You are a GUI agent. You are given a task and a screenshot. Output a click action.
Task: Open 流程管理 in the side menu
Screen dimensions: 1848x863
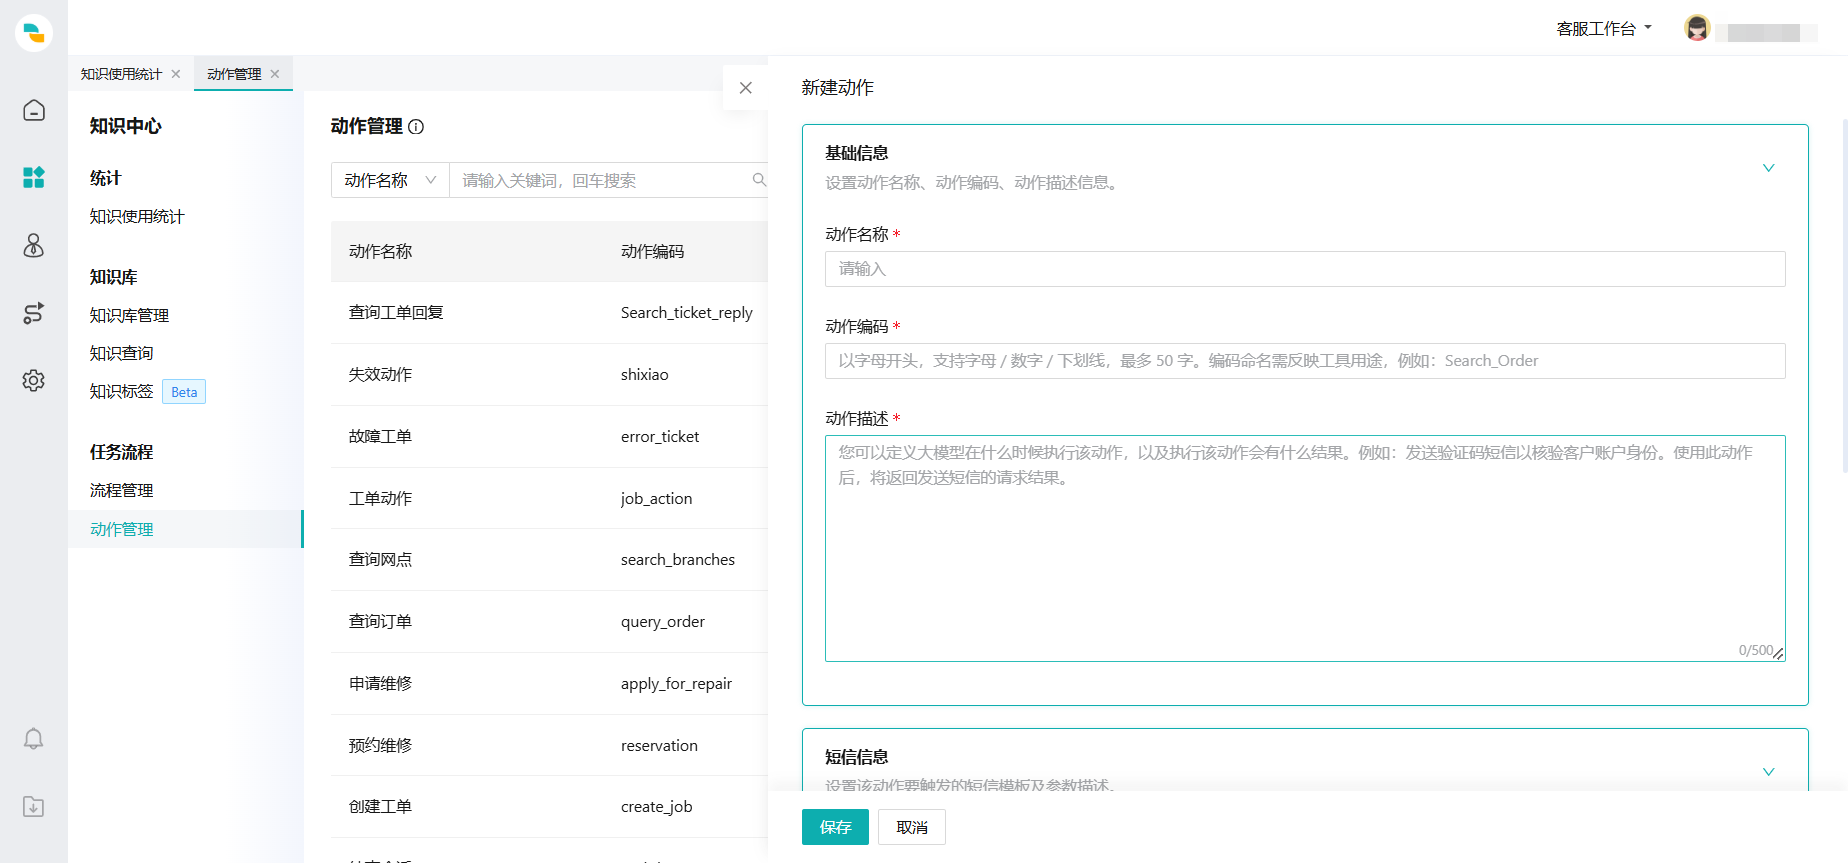[121, 490]
